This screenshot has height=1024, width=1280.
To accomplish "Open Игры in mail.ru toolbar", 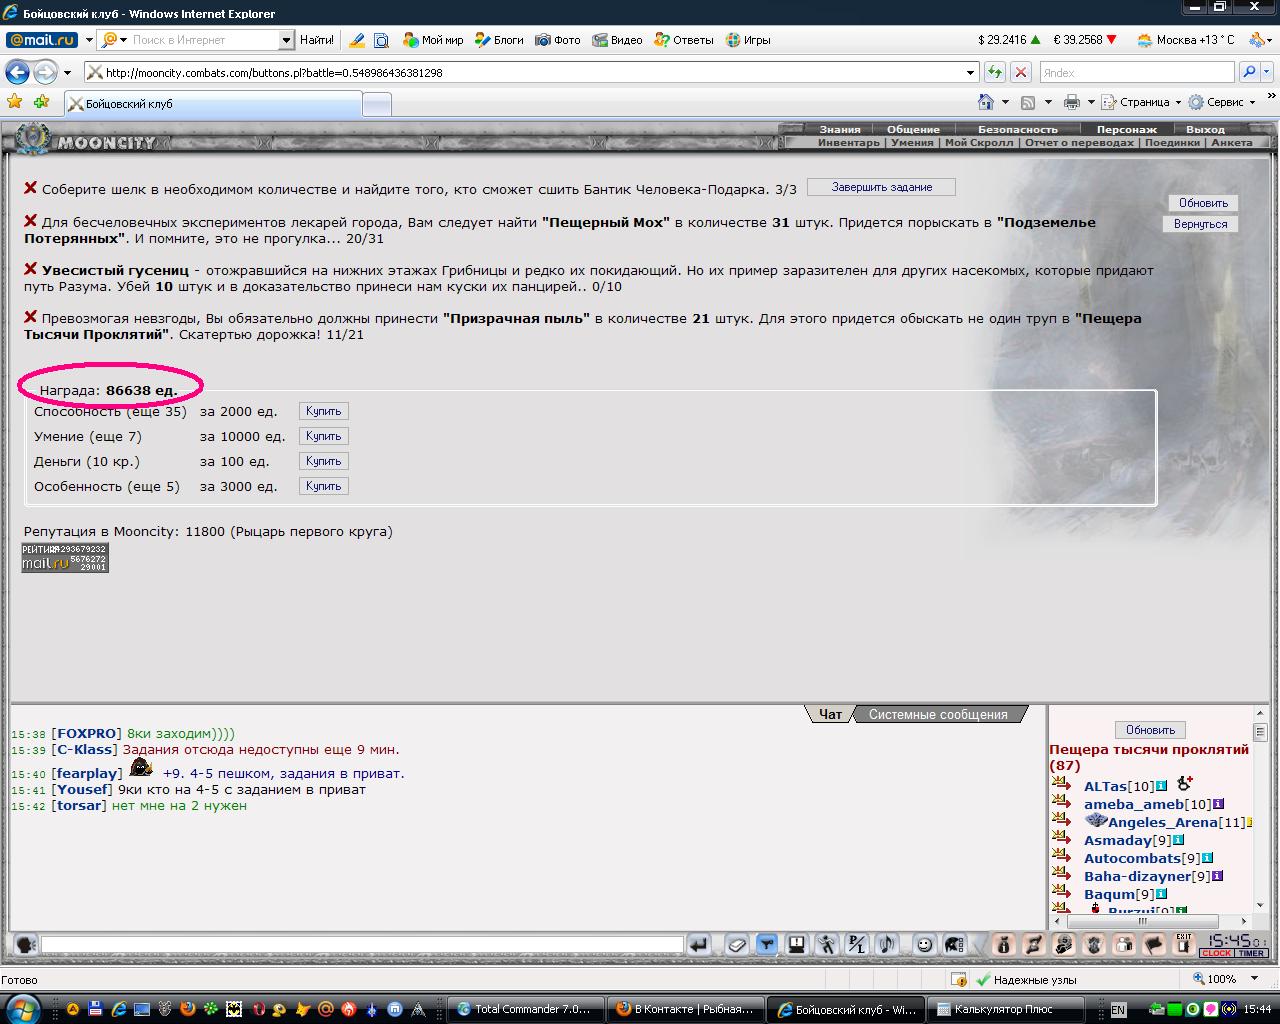I will [x=748, y=40].
